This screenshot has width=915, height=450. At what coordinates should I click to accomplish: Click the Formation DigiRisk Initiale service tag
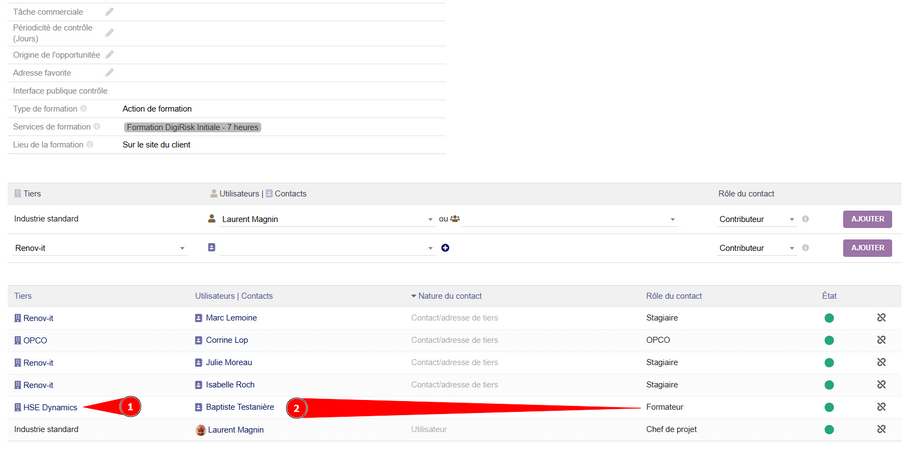(192, 127)
